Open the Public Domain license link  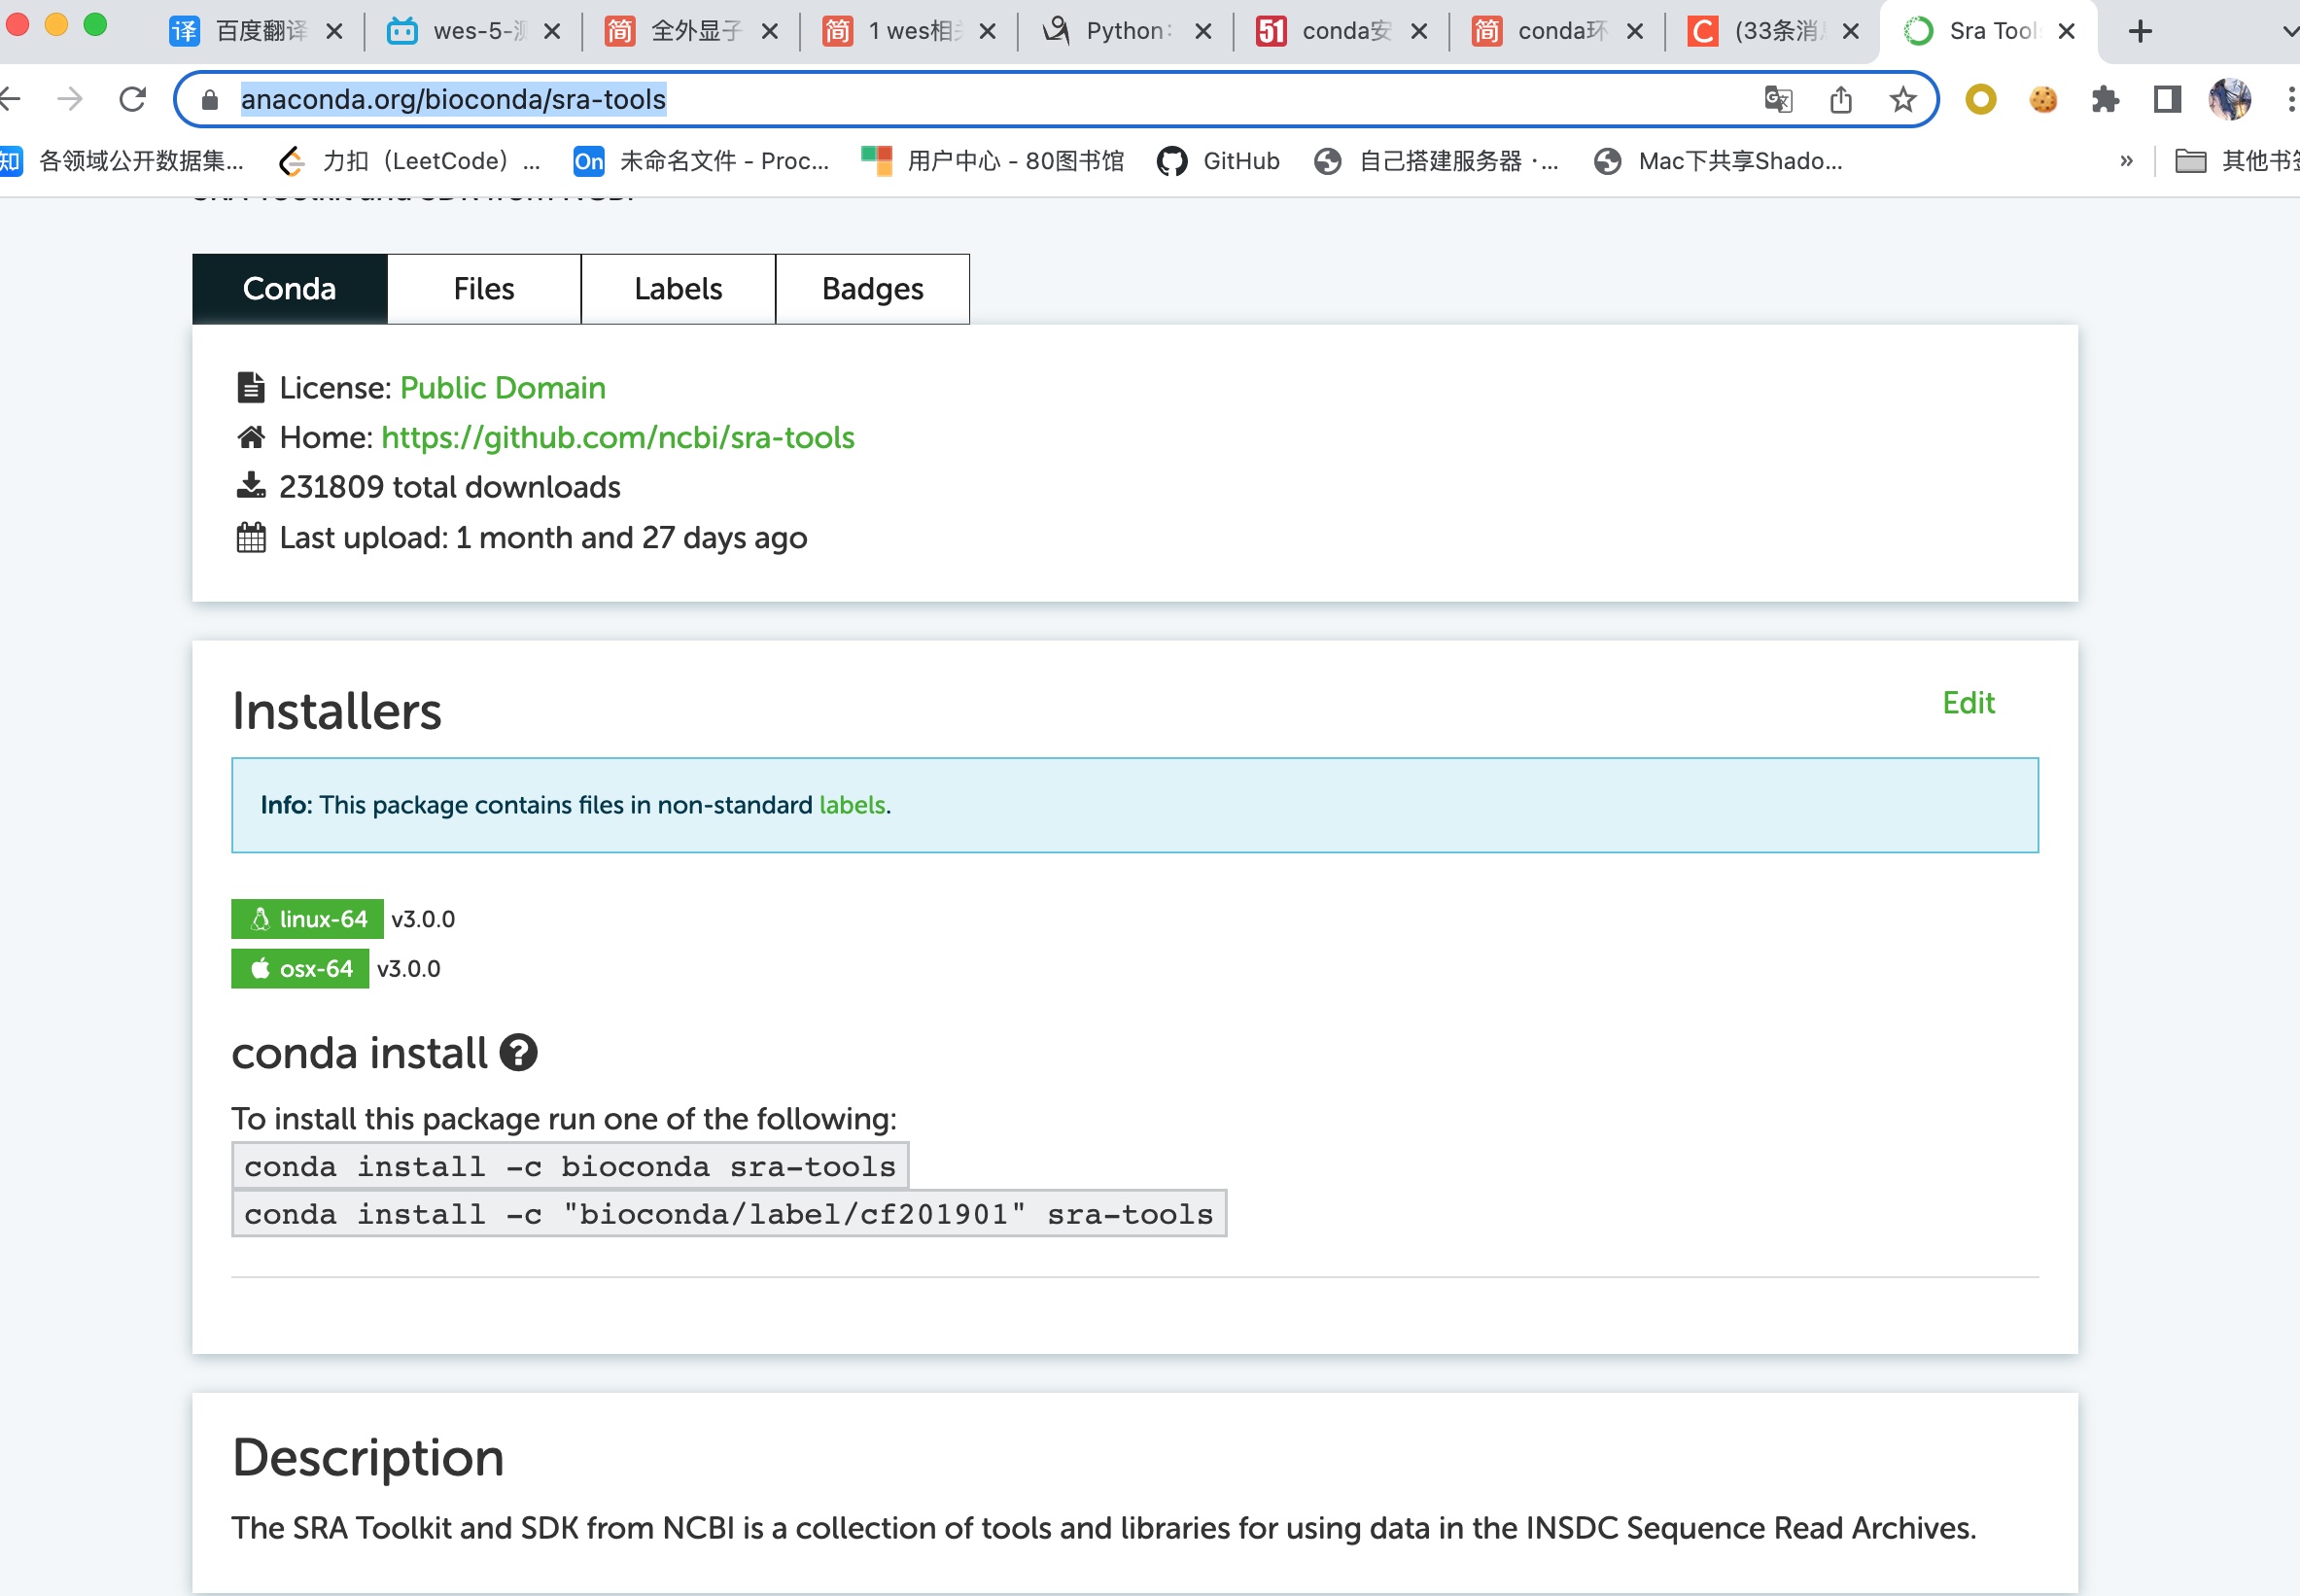(x=503, y=388)
